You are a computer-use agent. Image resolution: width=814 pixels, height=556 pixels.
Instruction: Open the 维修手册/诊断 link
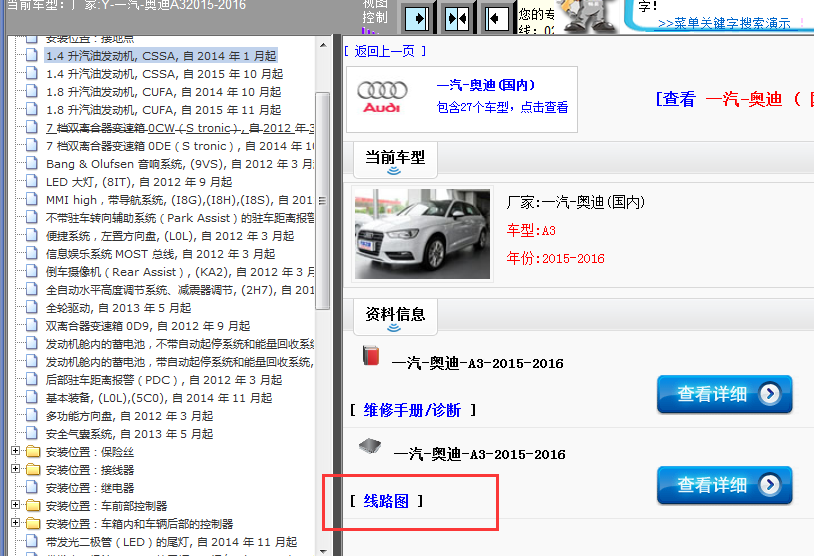412,411
